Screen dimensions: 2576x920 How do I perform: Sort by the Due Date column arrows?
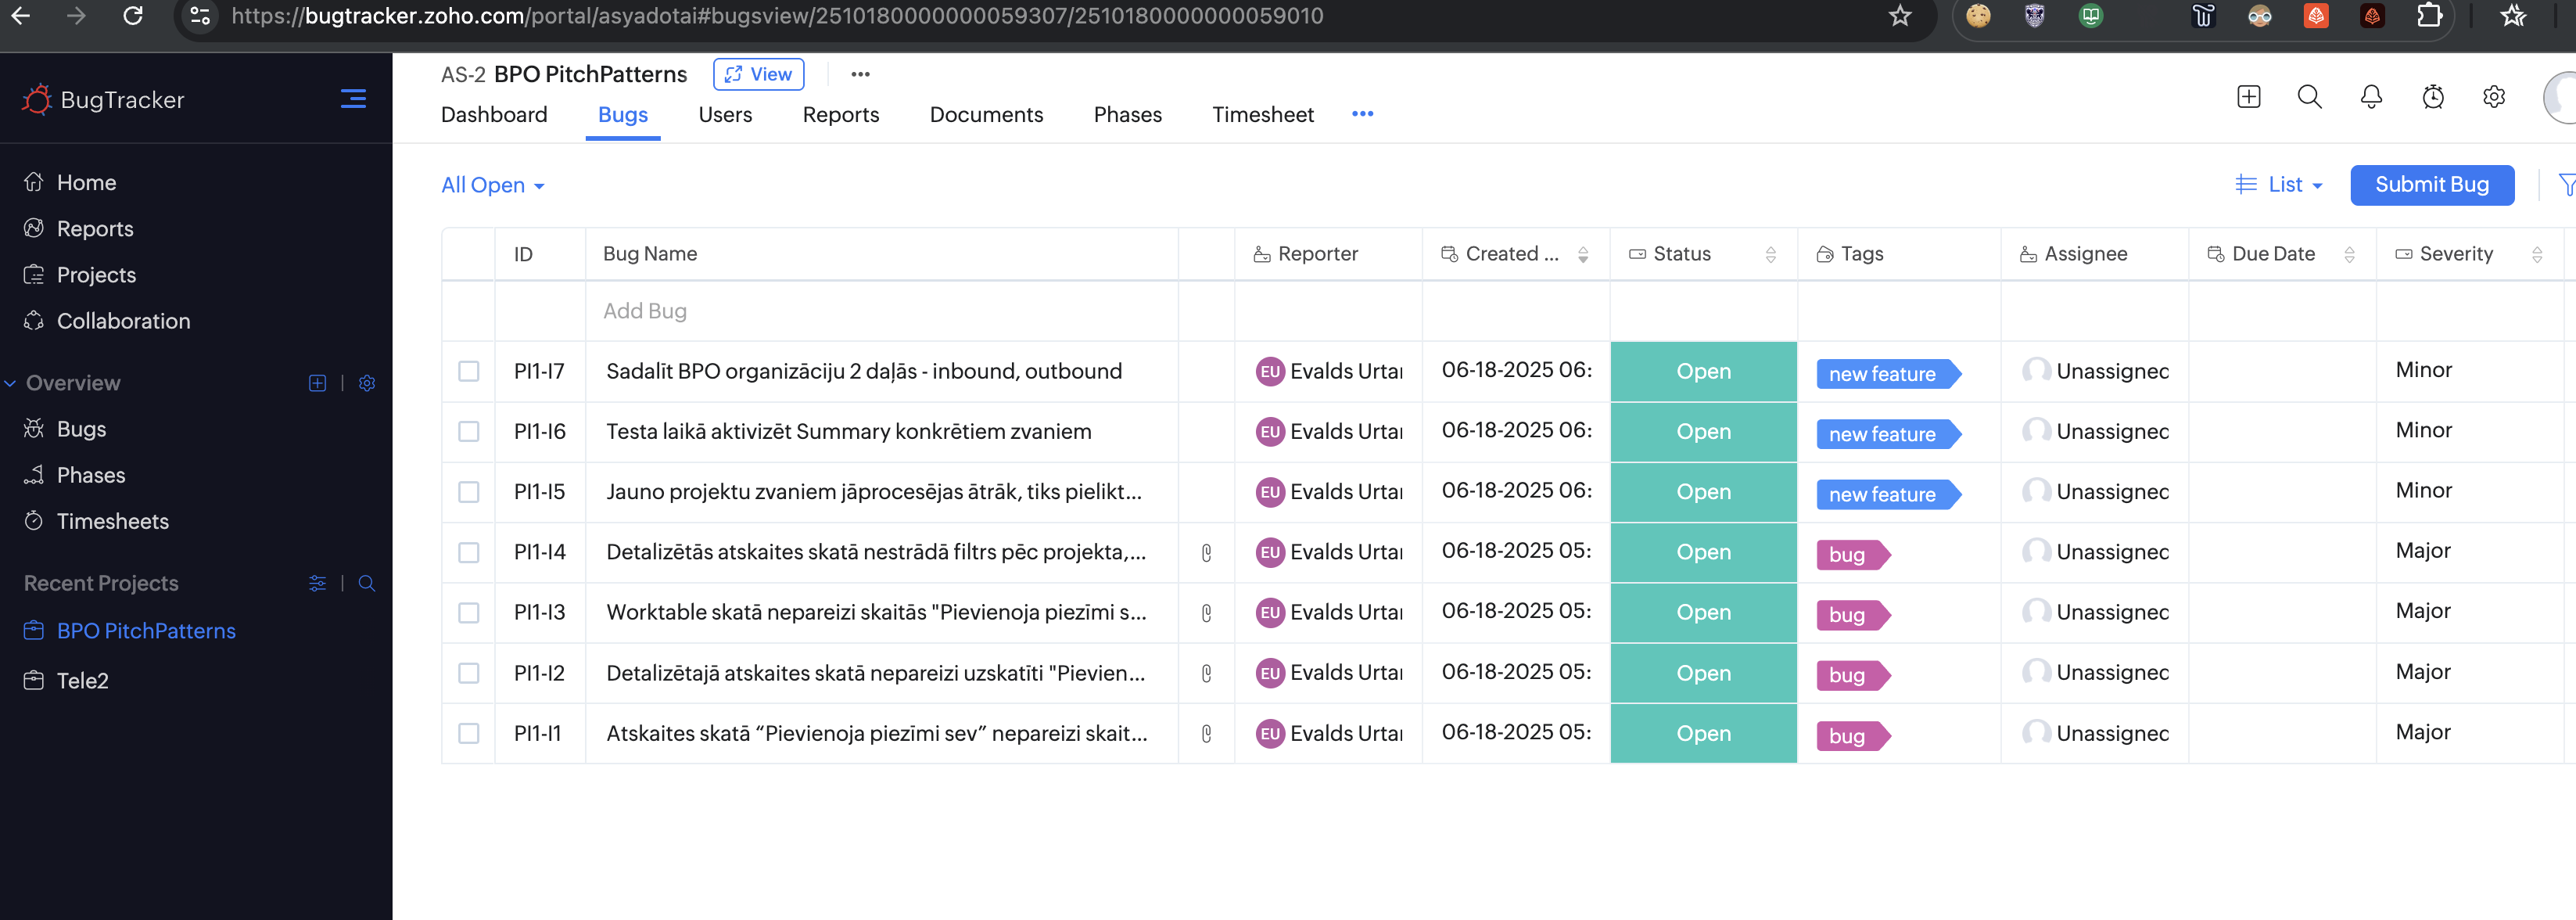2349,255
